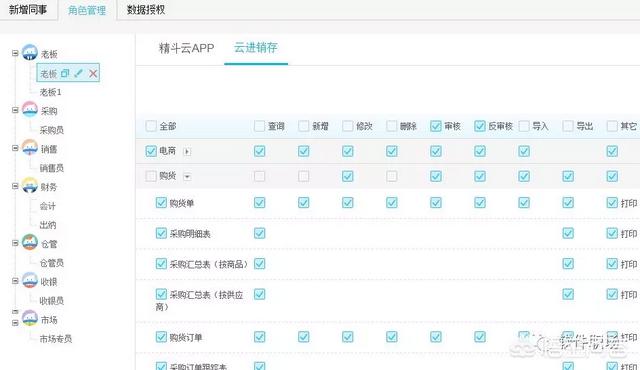Image resolution: width=640 pixels, height=370 pixels.
Task: Check the 删除 column header checkbox
Action: pyautogui.click(x=392, y=126)
